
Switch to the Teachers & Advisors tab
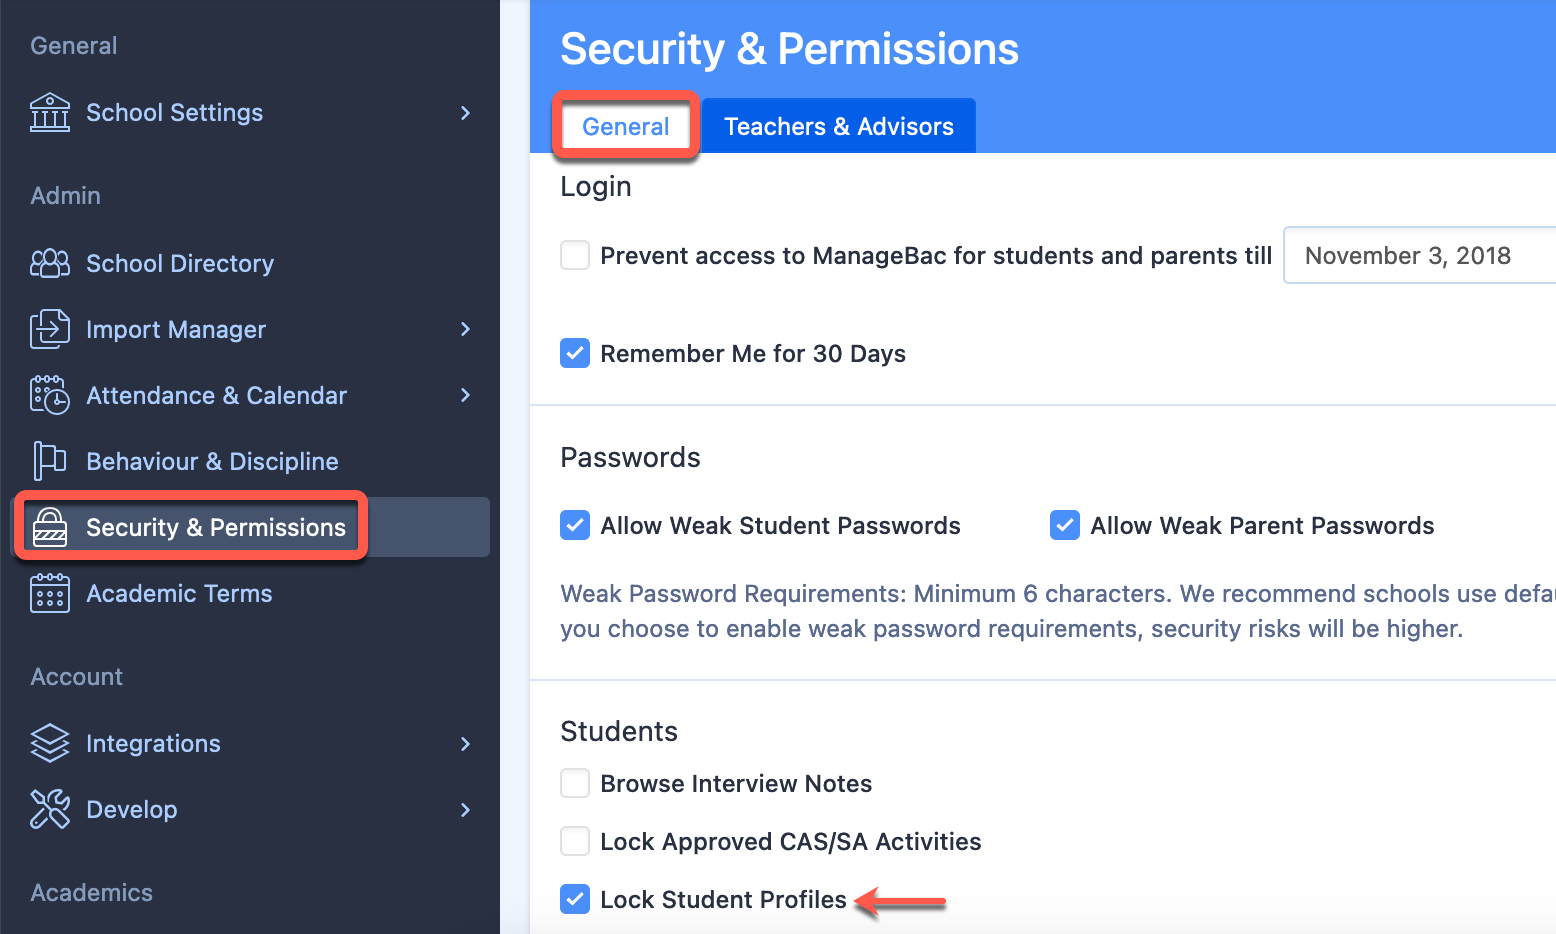[x=839, y=126]
